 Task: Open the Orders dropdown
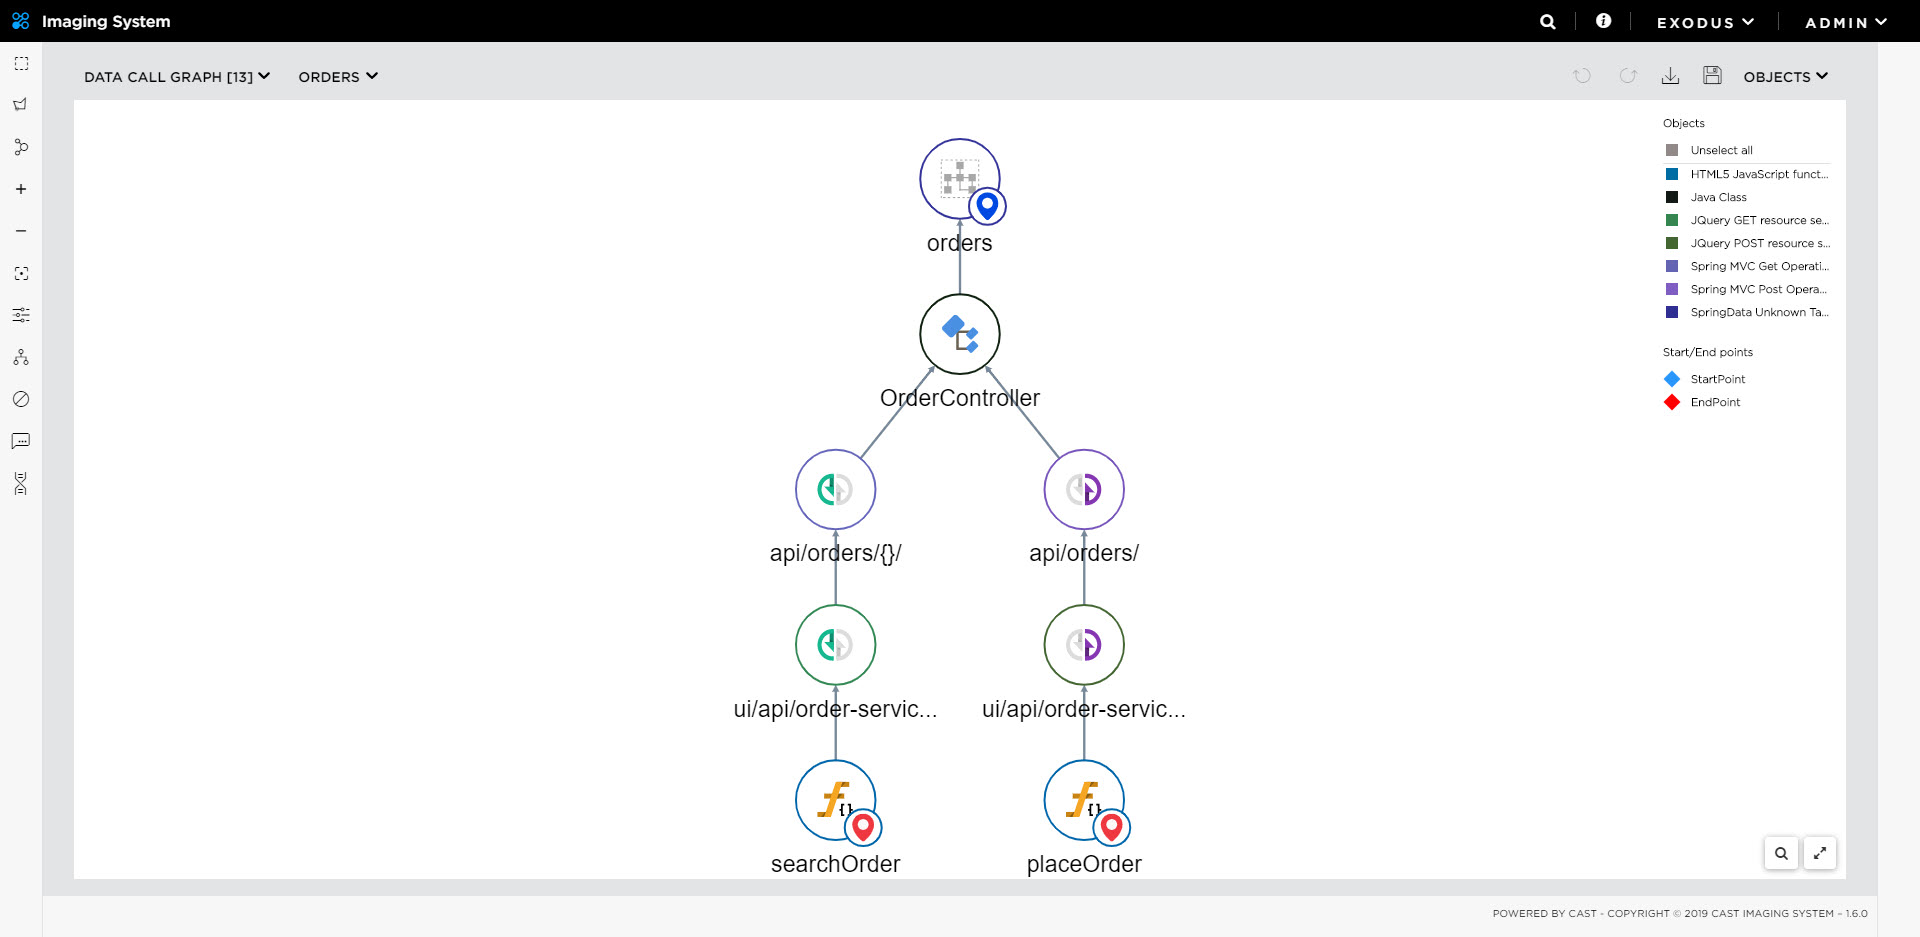point(338,77)
